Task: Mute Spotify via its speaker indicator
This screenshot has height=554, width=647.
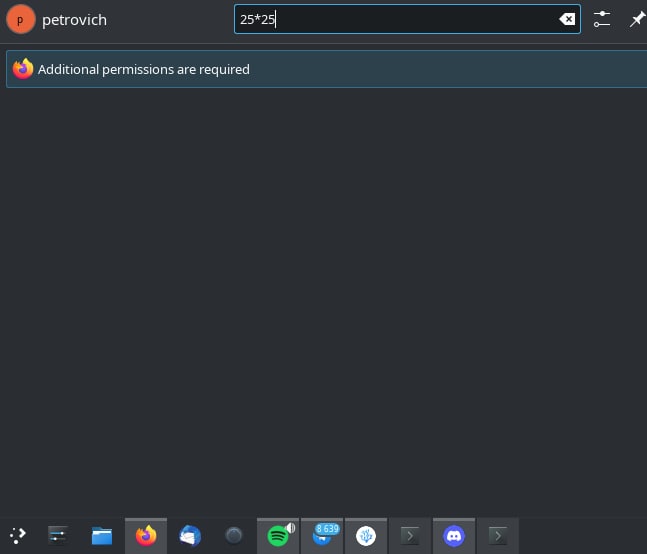Action: click(290, 528)
